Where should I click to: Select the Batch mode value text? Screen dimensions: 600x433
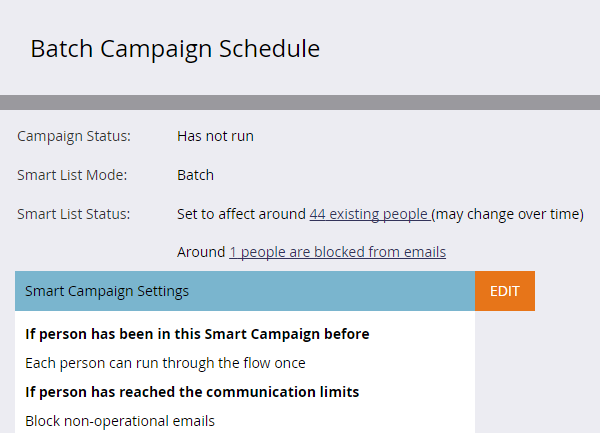(195, 175)
